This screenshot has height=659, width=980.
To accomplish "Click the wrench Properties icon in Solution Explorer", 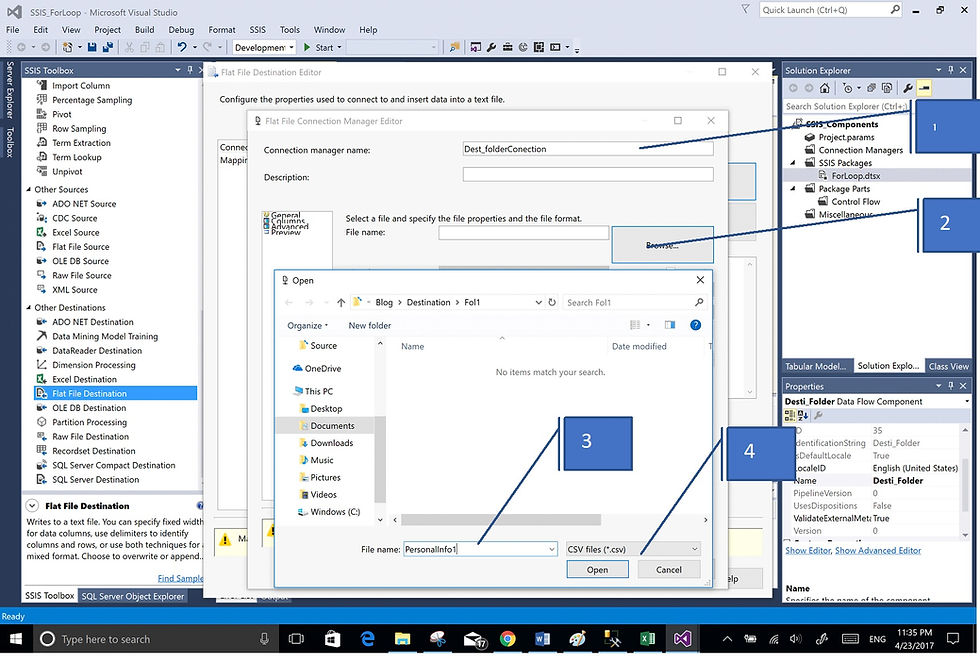I will [x=908, y=88].
